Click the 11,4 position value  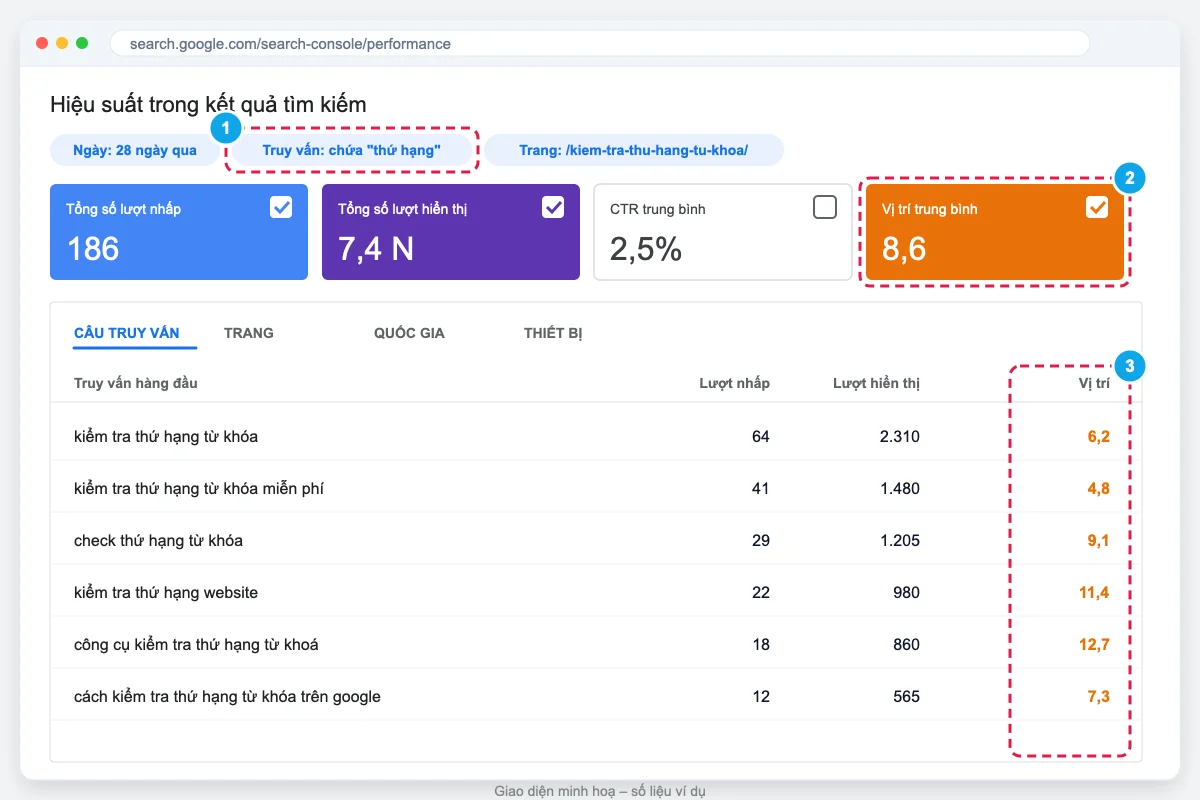1094,592
